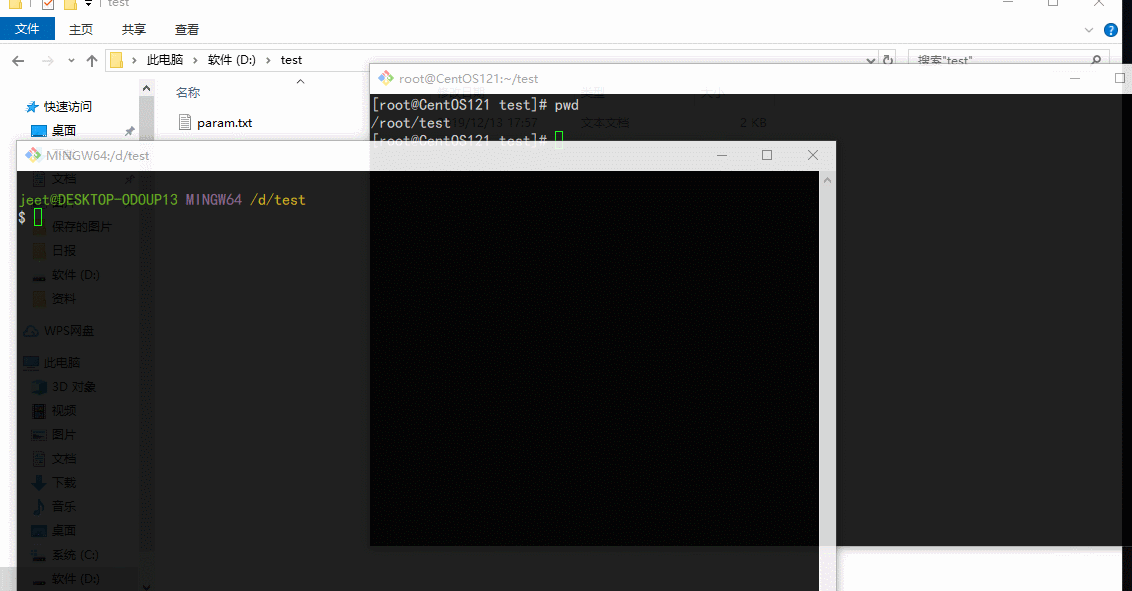
Task: Refresh the Explorer folder view
Action: (x=889, y=60)
